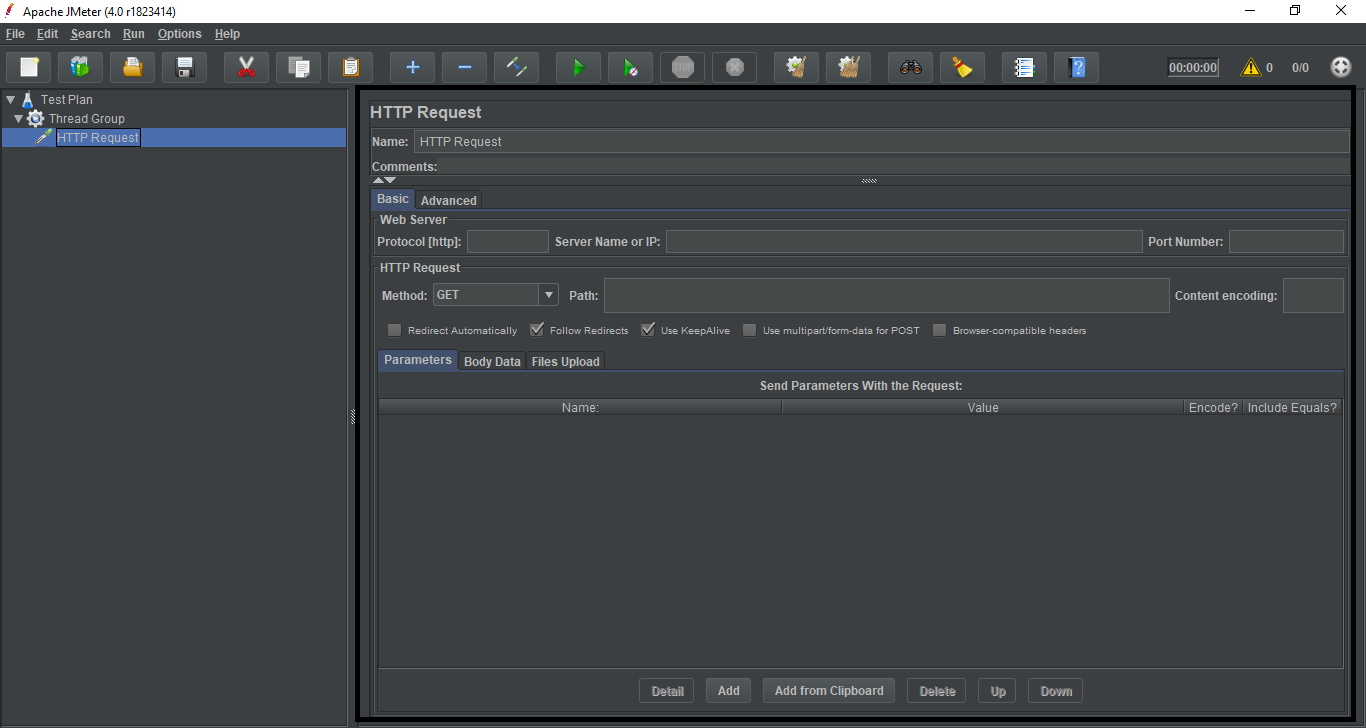Uncheck the Follow Redirects checkbox
This screenshot has width=1366, height=728.
click(x=537, y=330)
